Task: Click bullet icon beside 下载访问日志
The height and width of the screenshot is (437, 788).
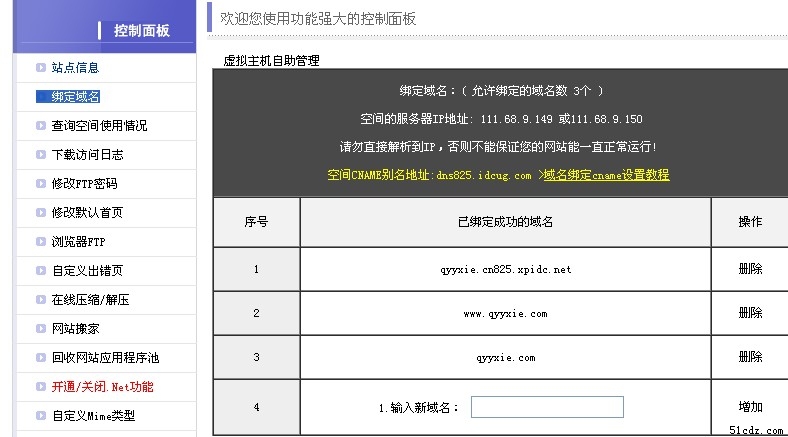Action: [x=41, y=155]
